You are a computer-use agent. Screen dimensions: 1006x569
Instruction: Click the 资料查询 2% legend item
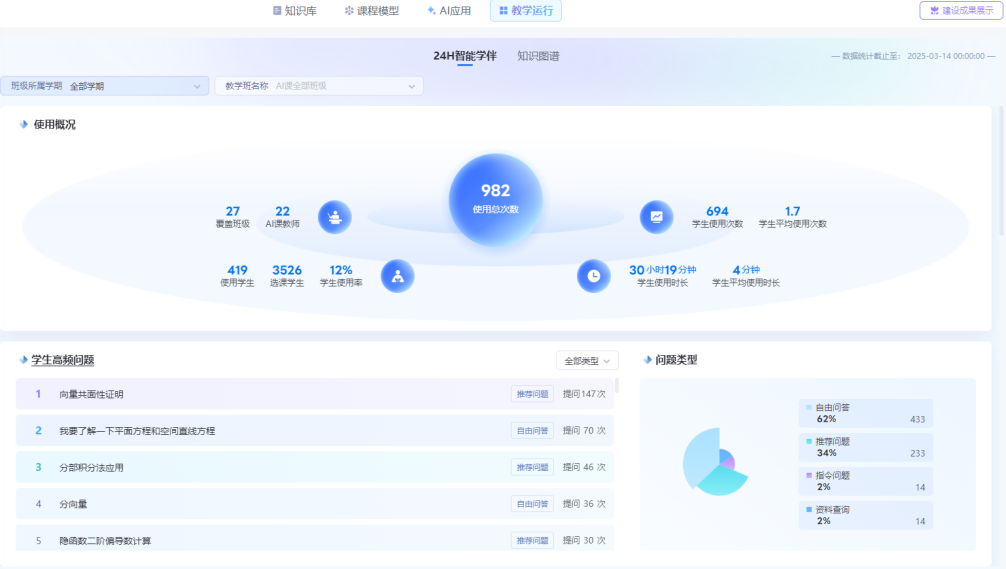click(x=865, y=515)
